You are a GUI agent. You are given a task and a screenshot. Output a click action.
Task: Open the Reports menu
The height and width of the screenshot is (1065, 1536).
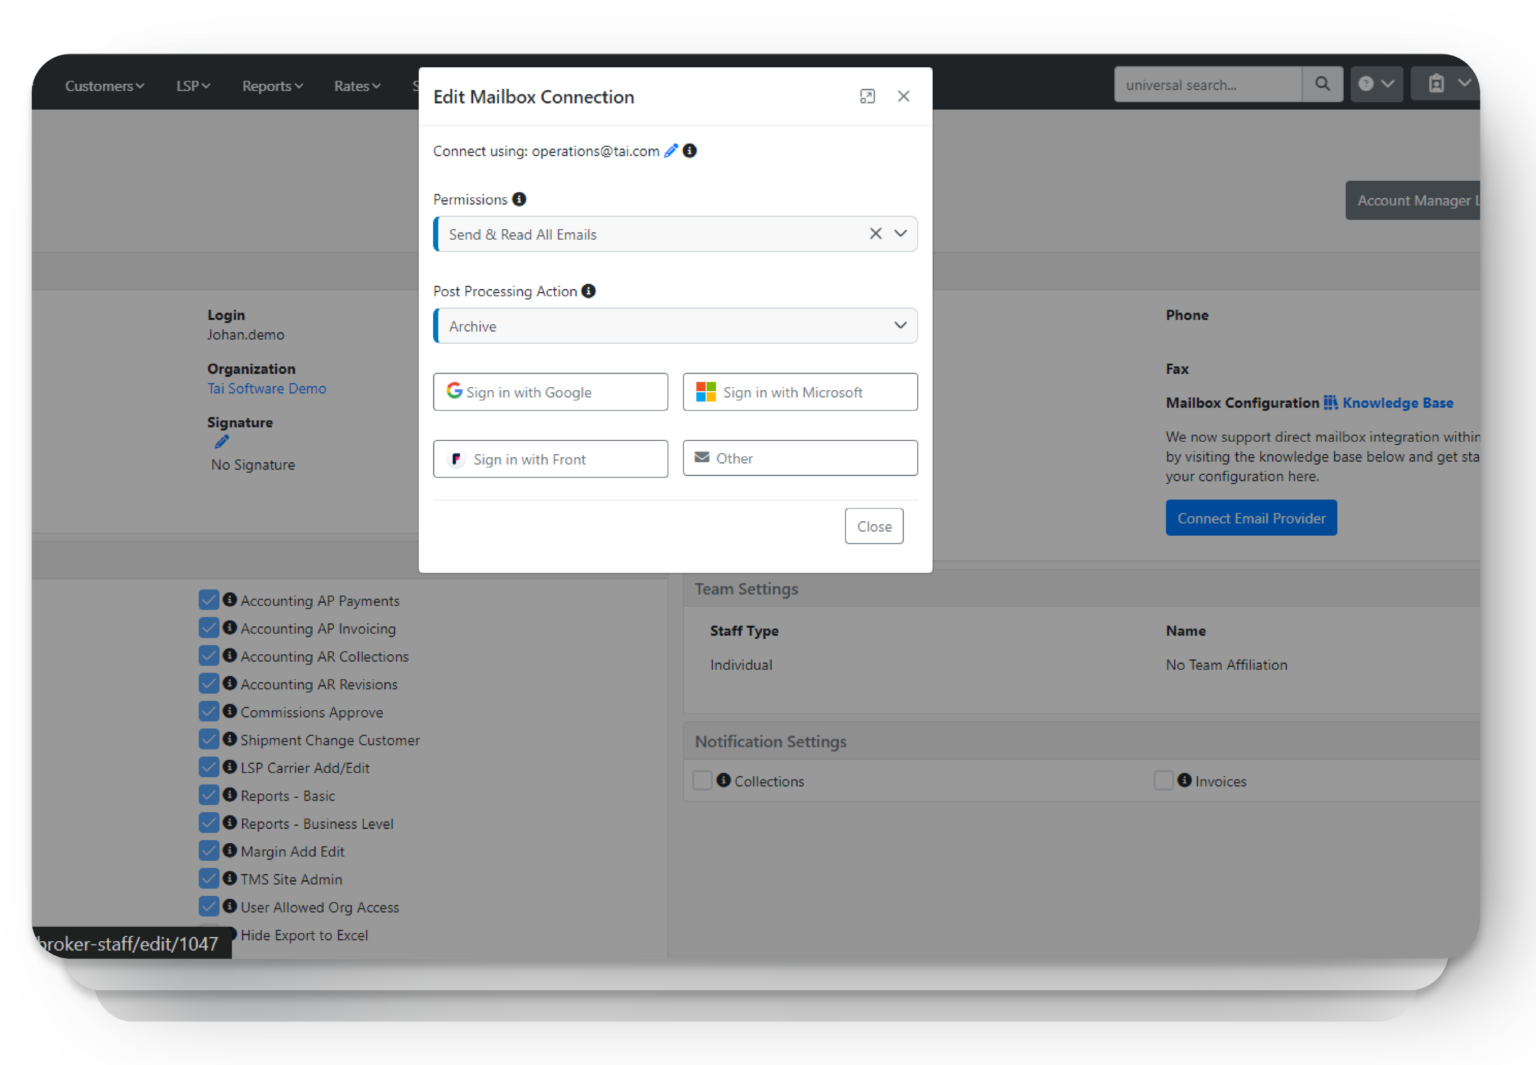[x=271, y=86]
